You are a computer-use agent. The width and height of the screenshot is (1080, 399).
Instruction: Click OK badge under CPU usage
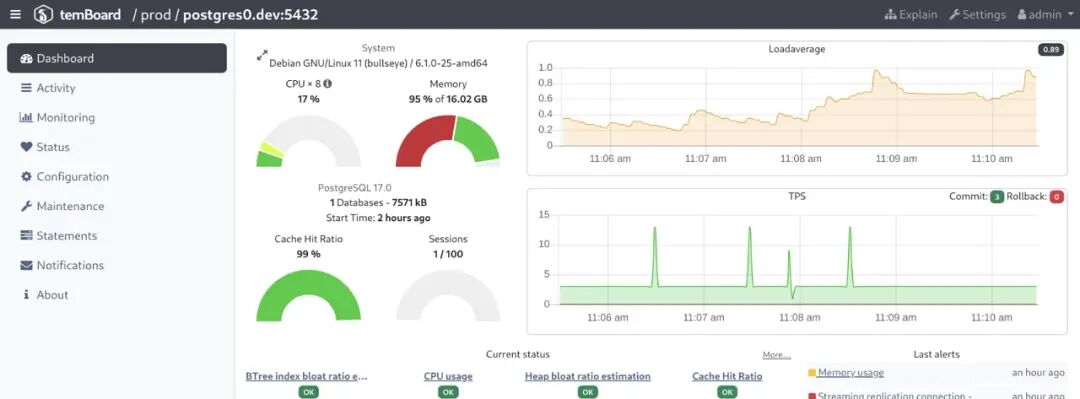[x=448, y=392]
